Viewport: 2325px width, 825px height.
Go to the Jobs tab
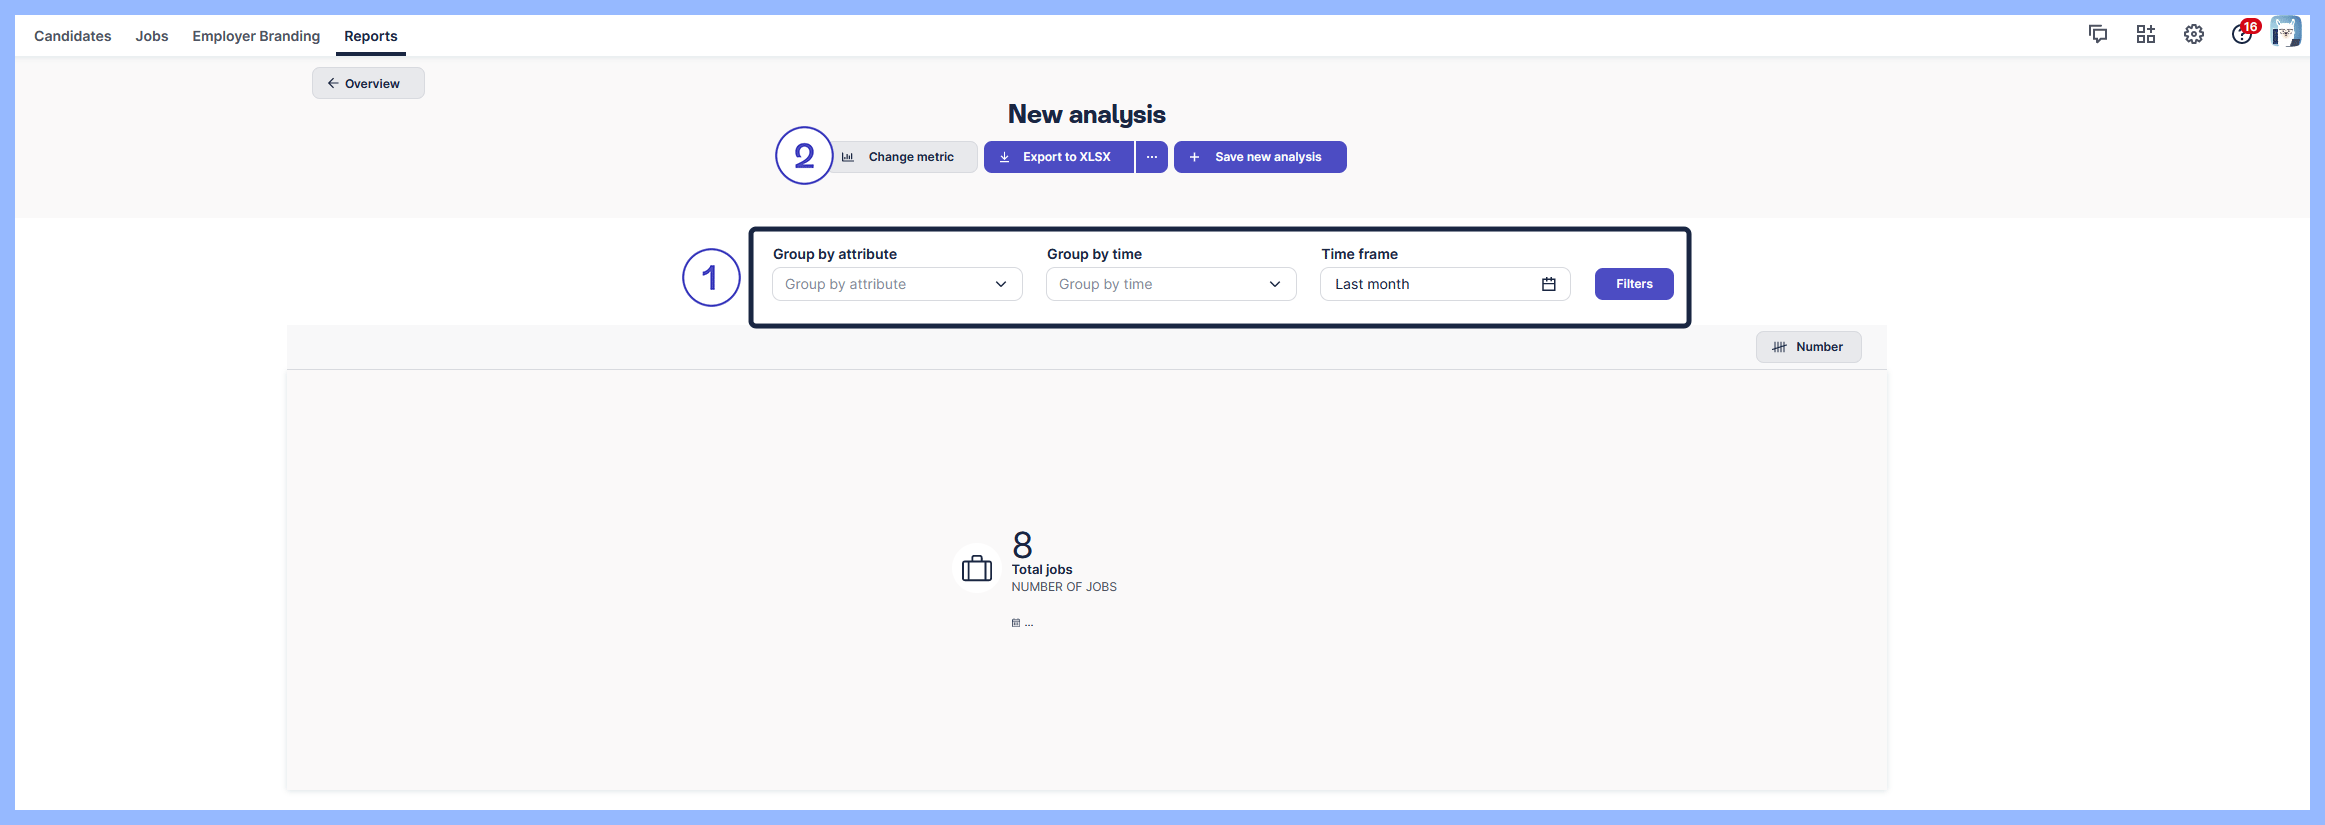[152, 36]
